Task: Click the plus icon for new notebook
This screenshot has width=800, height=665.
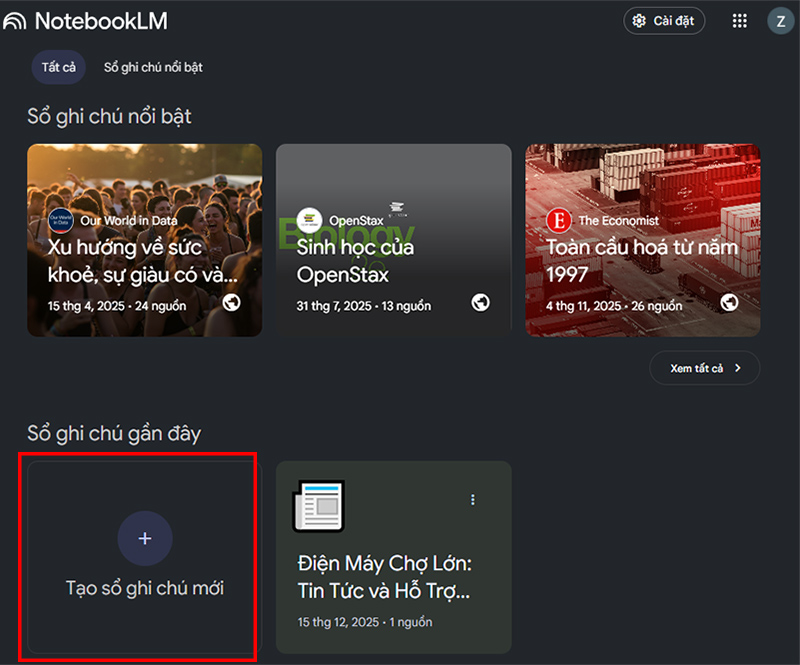Action: pos(145,539)
